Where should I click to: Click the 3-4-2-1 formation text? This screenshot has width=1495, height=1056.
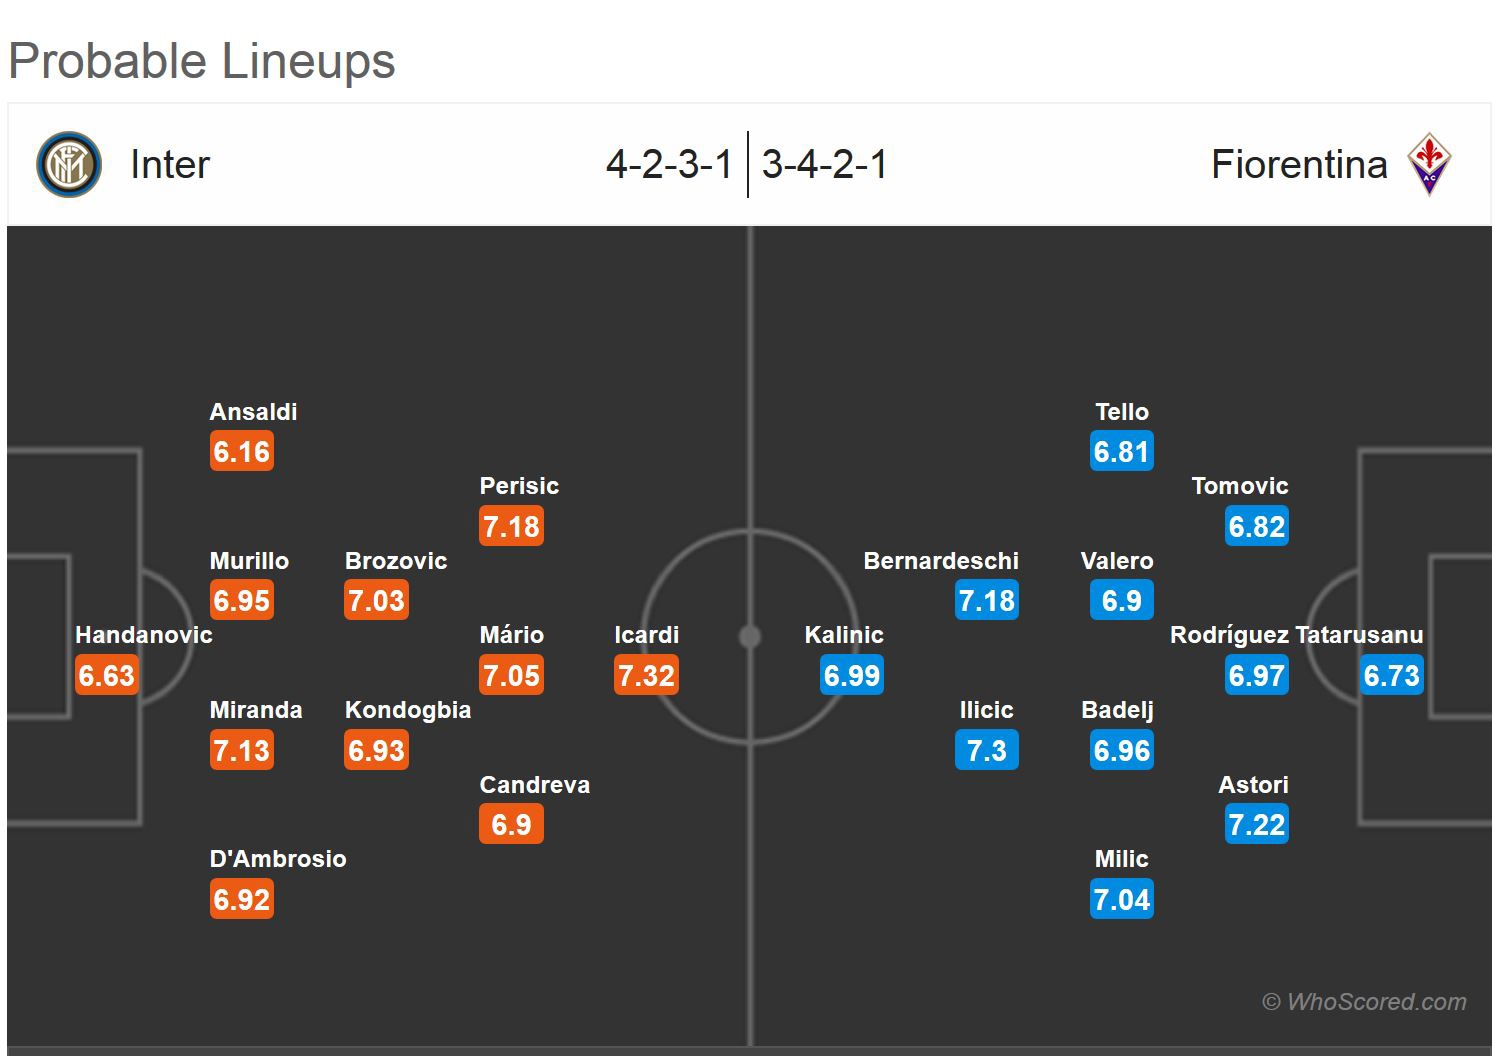click(x=824, y=165)
